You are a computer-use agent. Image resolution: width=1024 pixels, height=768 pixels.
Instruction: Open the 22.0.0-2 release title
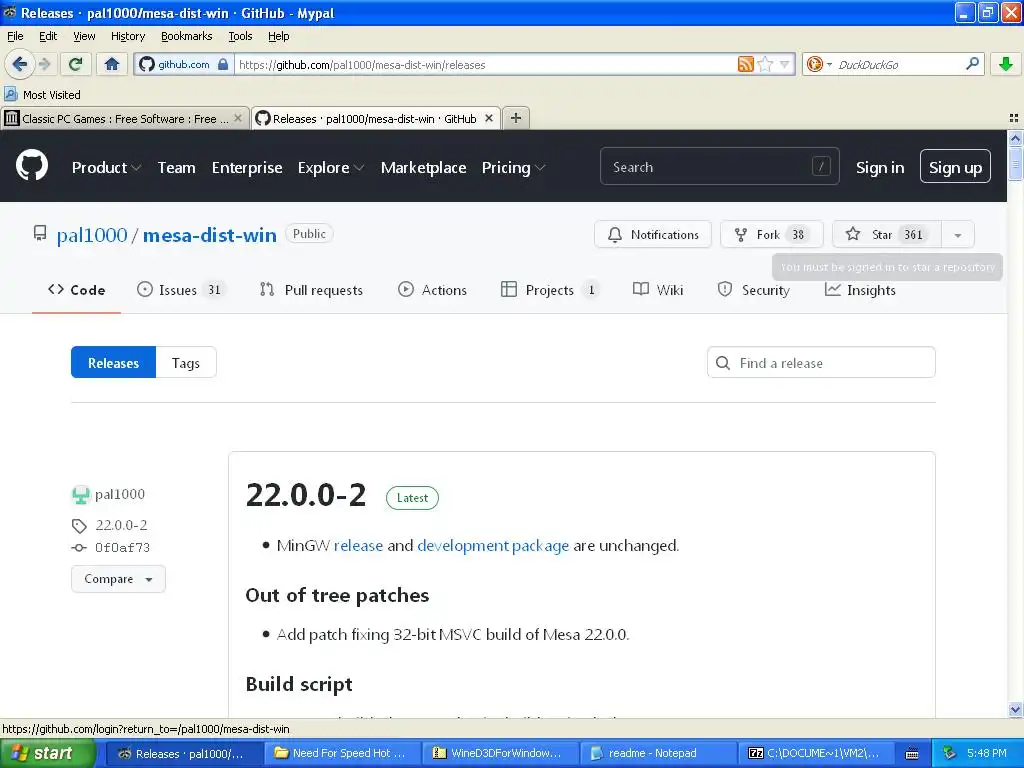click(x=306, y=495)
